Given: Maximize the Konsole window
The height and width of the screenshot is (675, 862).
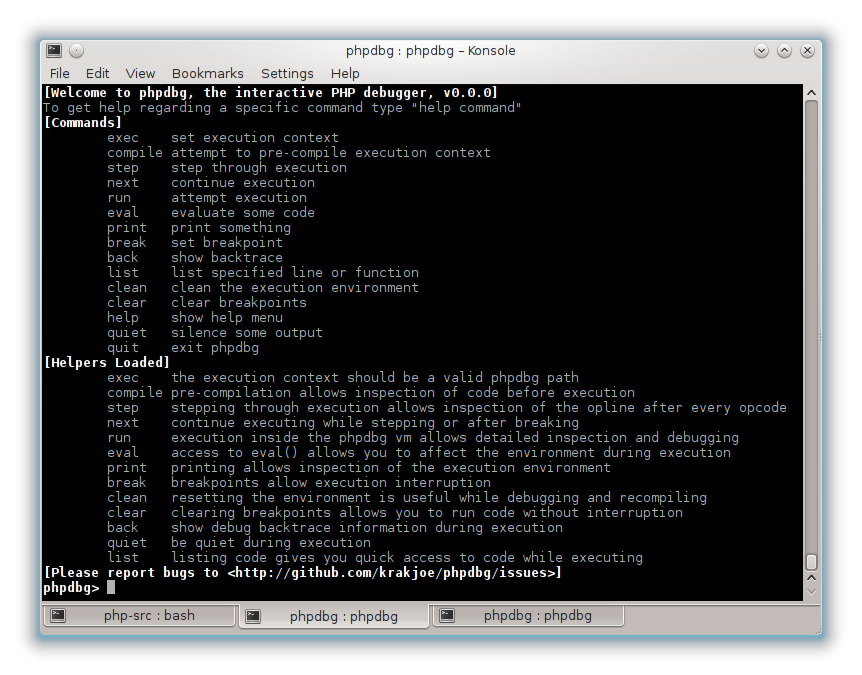Looking at the screenshot, I should [x=784, y=51].
